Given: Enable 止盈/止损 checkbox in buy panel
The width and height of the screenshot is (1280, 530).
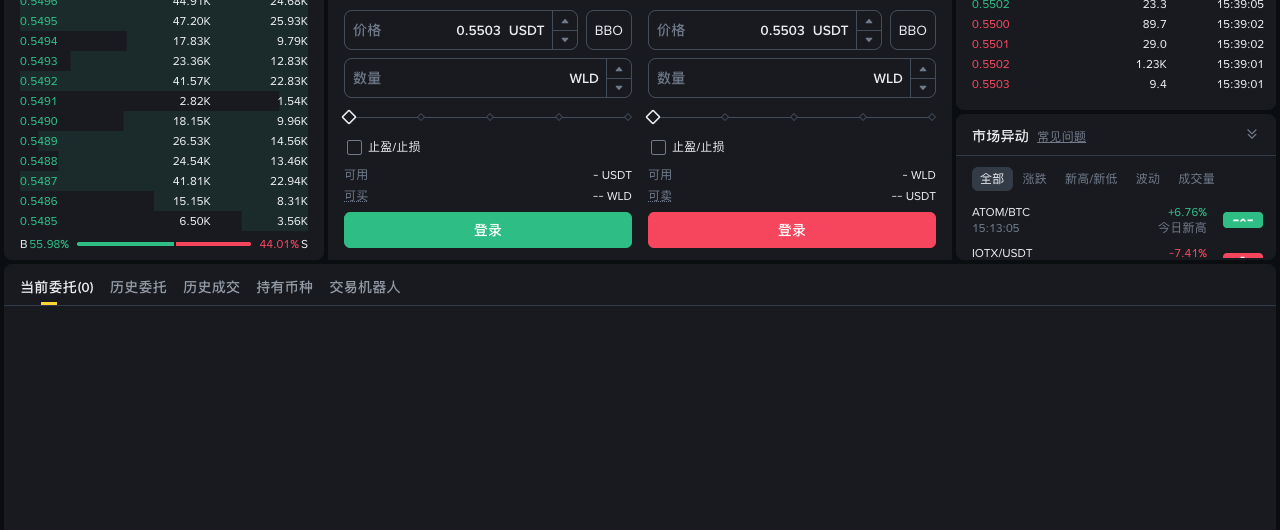Looking at the screenshot, I should 354,147.
